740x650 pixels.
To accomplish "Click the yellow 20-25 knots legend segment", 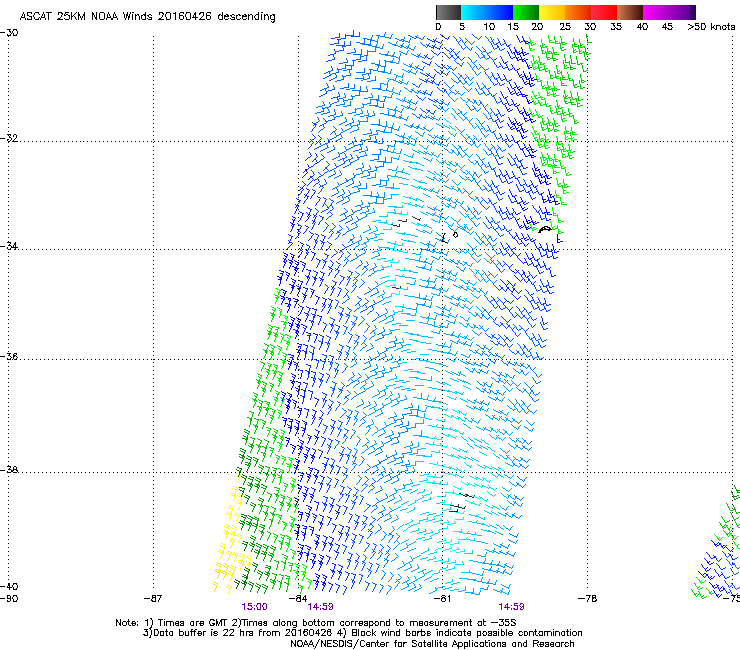I will click(x=551, y=12).
